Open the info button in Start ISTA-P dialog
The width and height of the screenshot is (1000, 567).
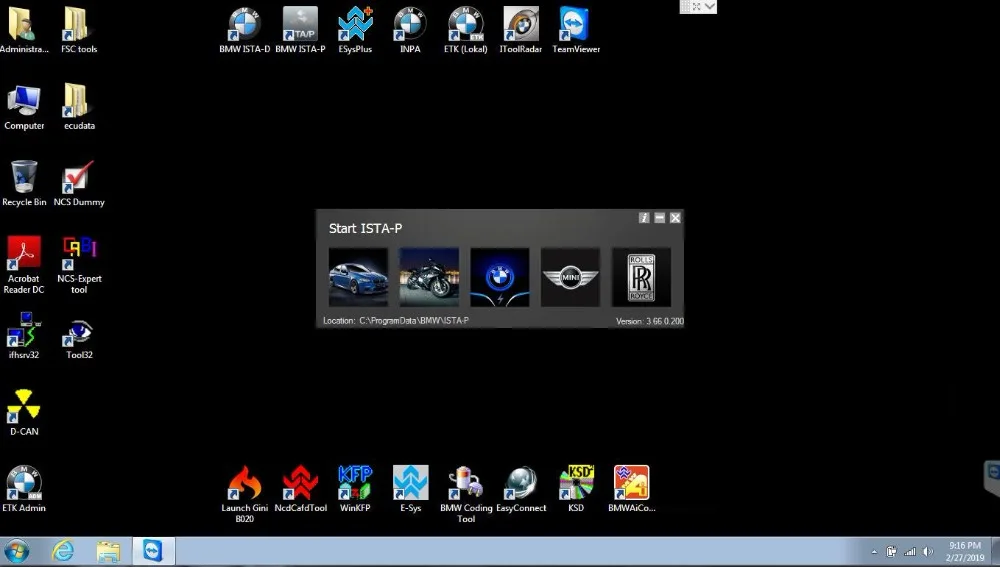644,218
